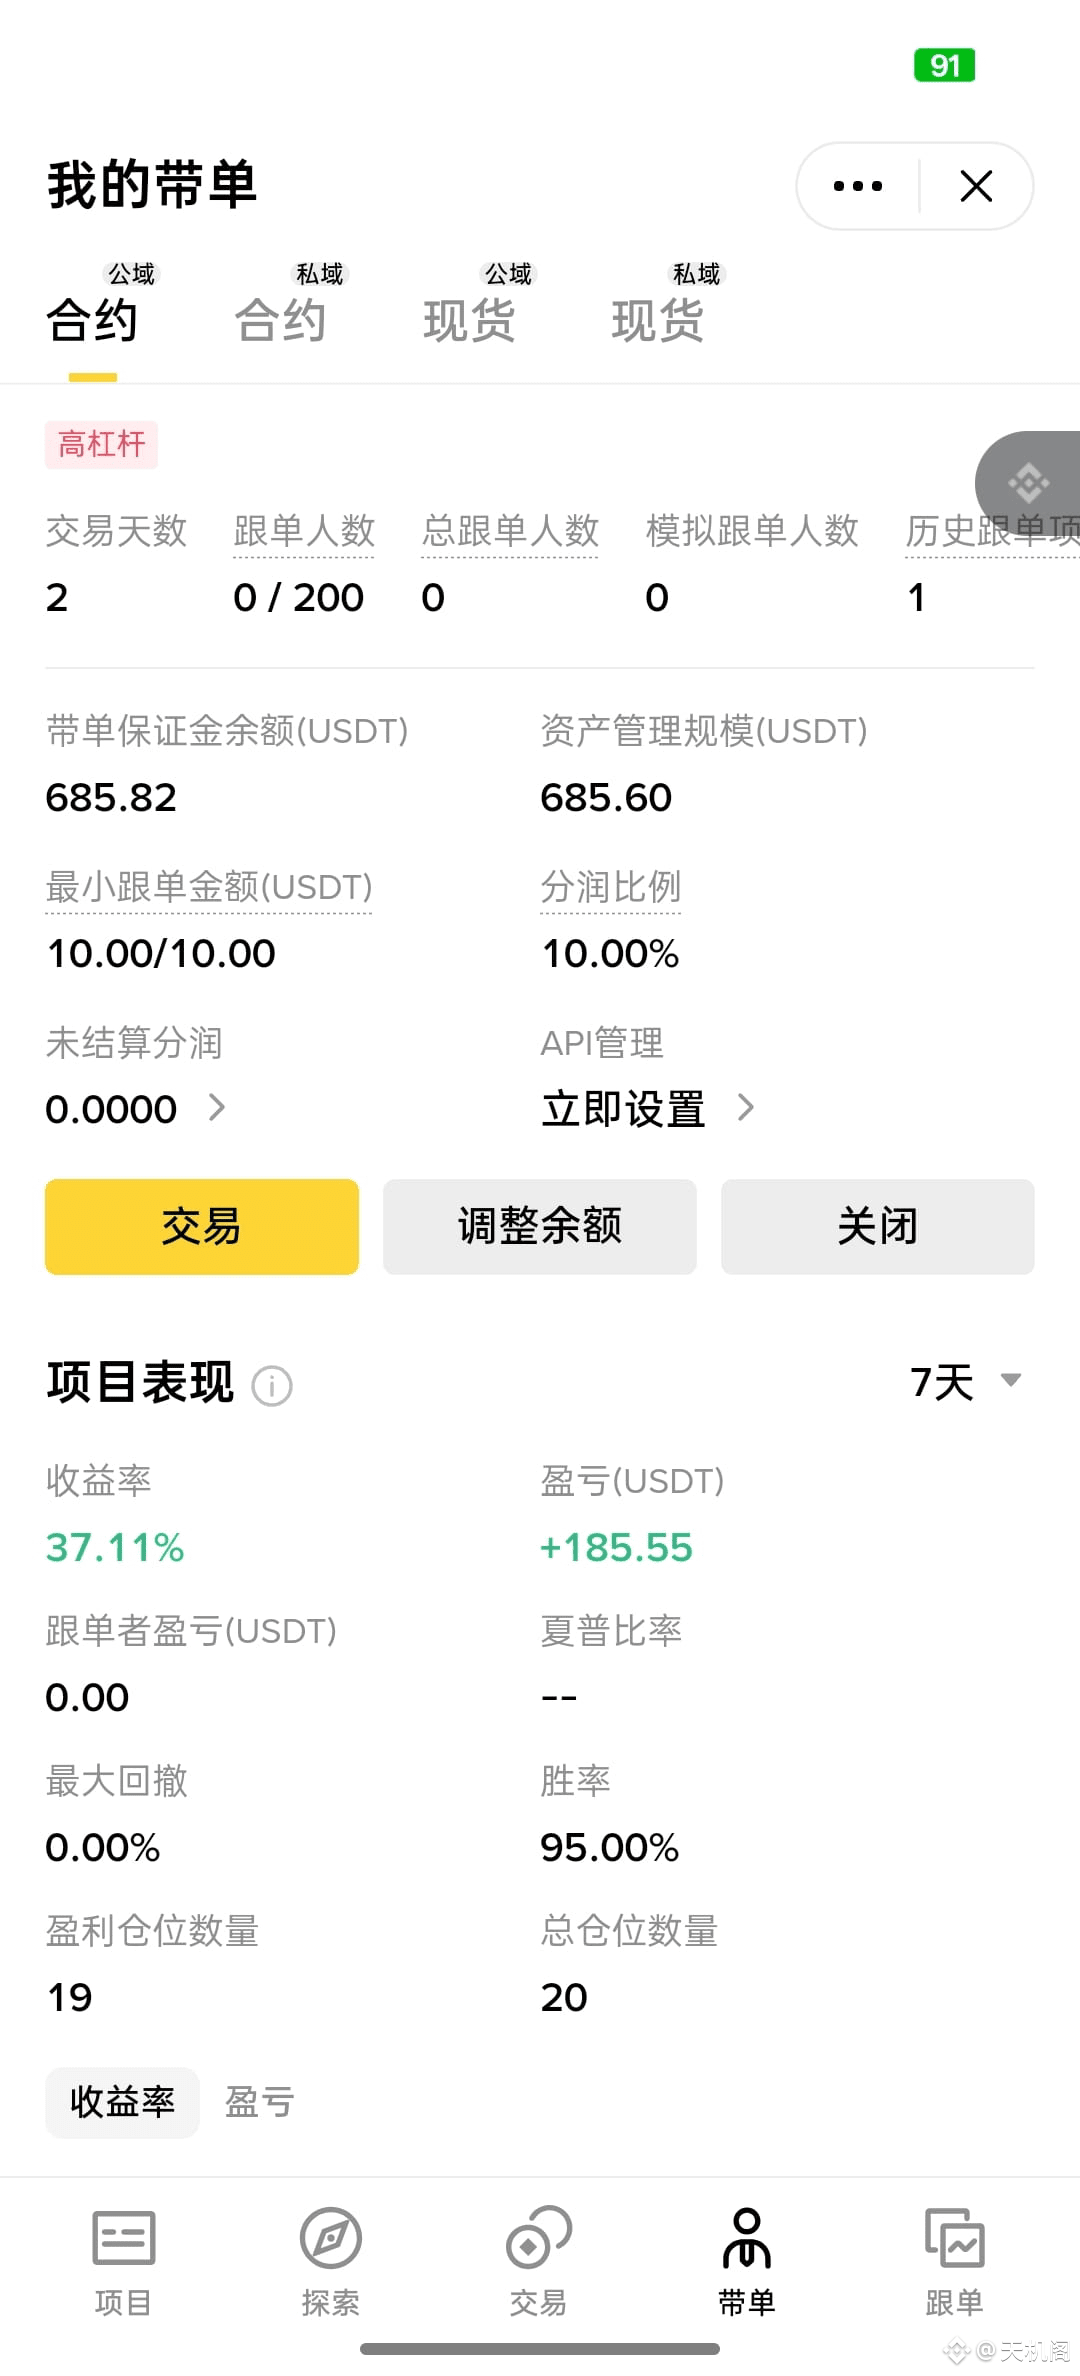Switch to 公域 现货 tab
This screenshot has height=2376, width=1080.
[470, 306]
